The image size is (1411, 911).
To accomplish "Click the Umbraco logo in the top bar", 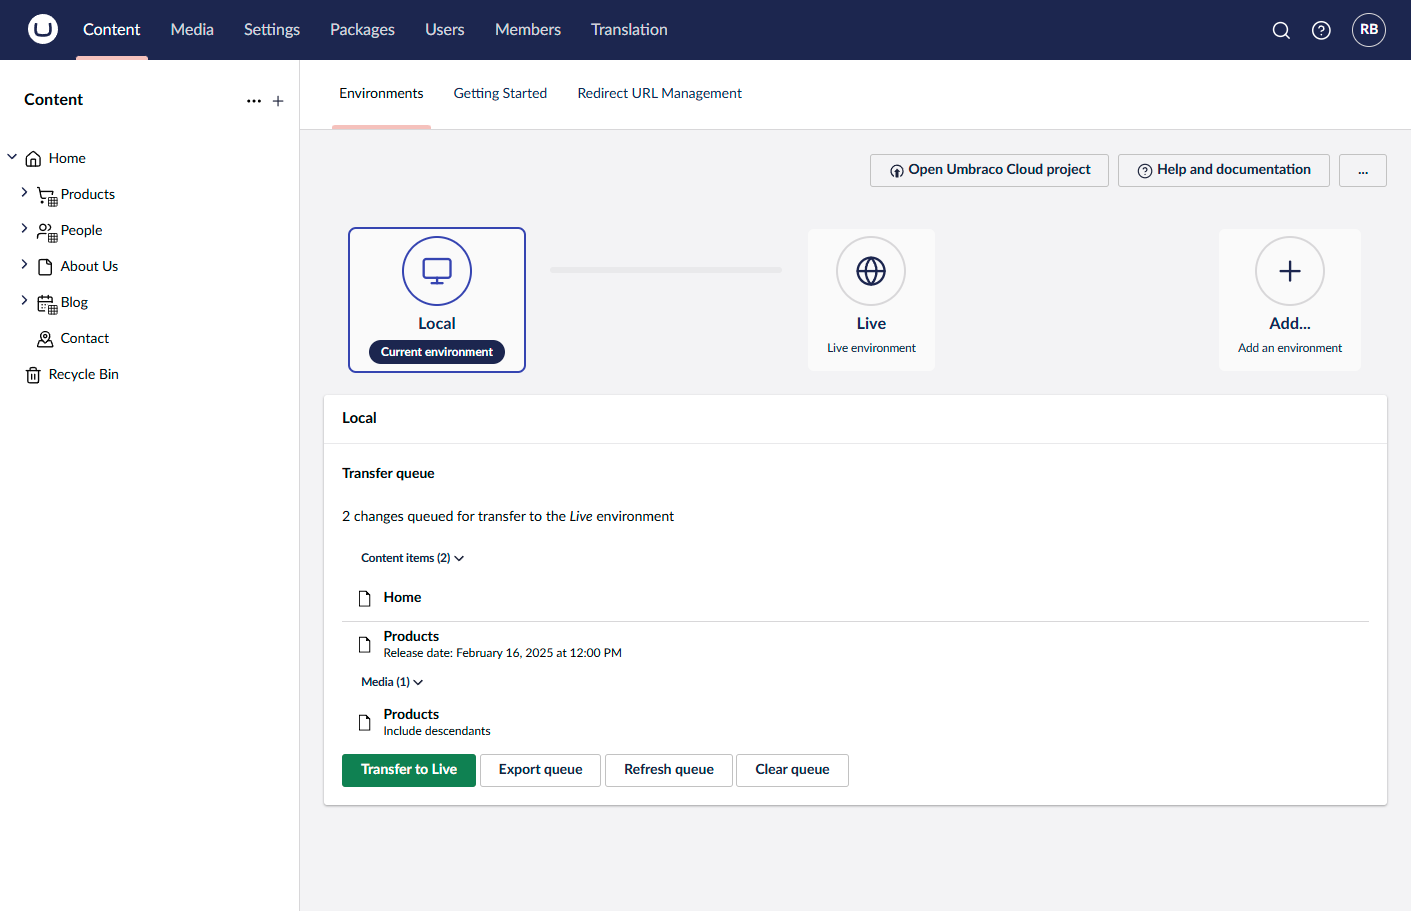I will tap(42, 29).
